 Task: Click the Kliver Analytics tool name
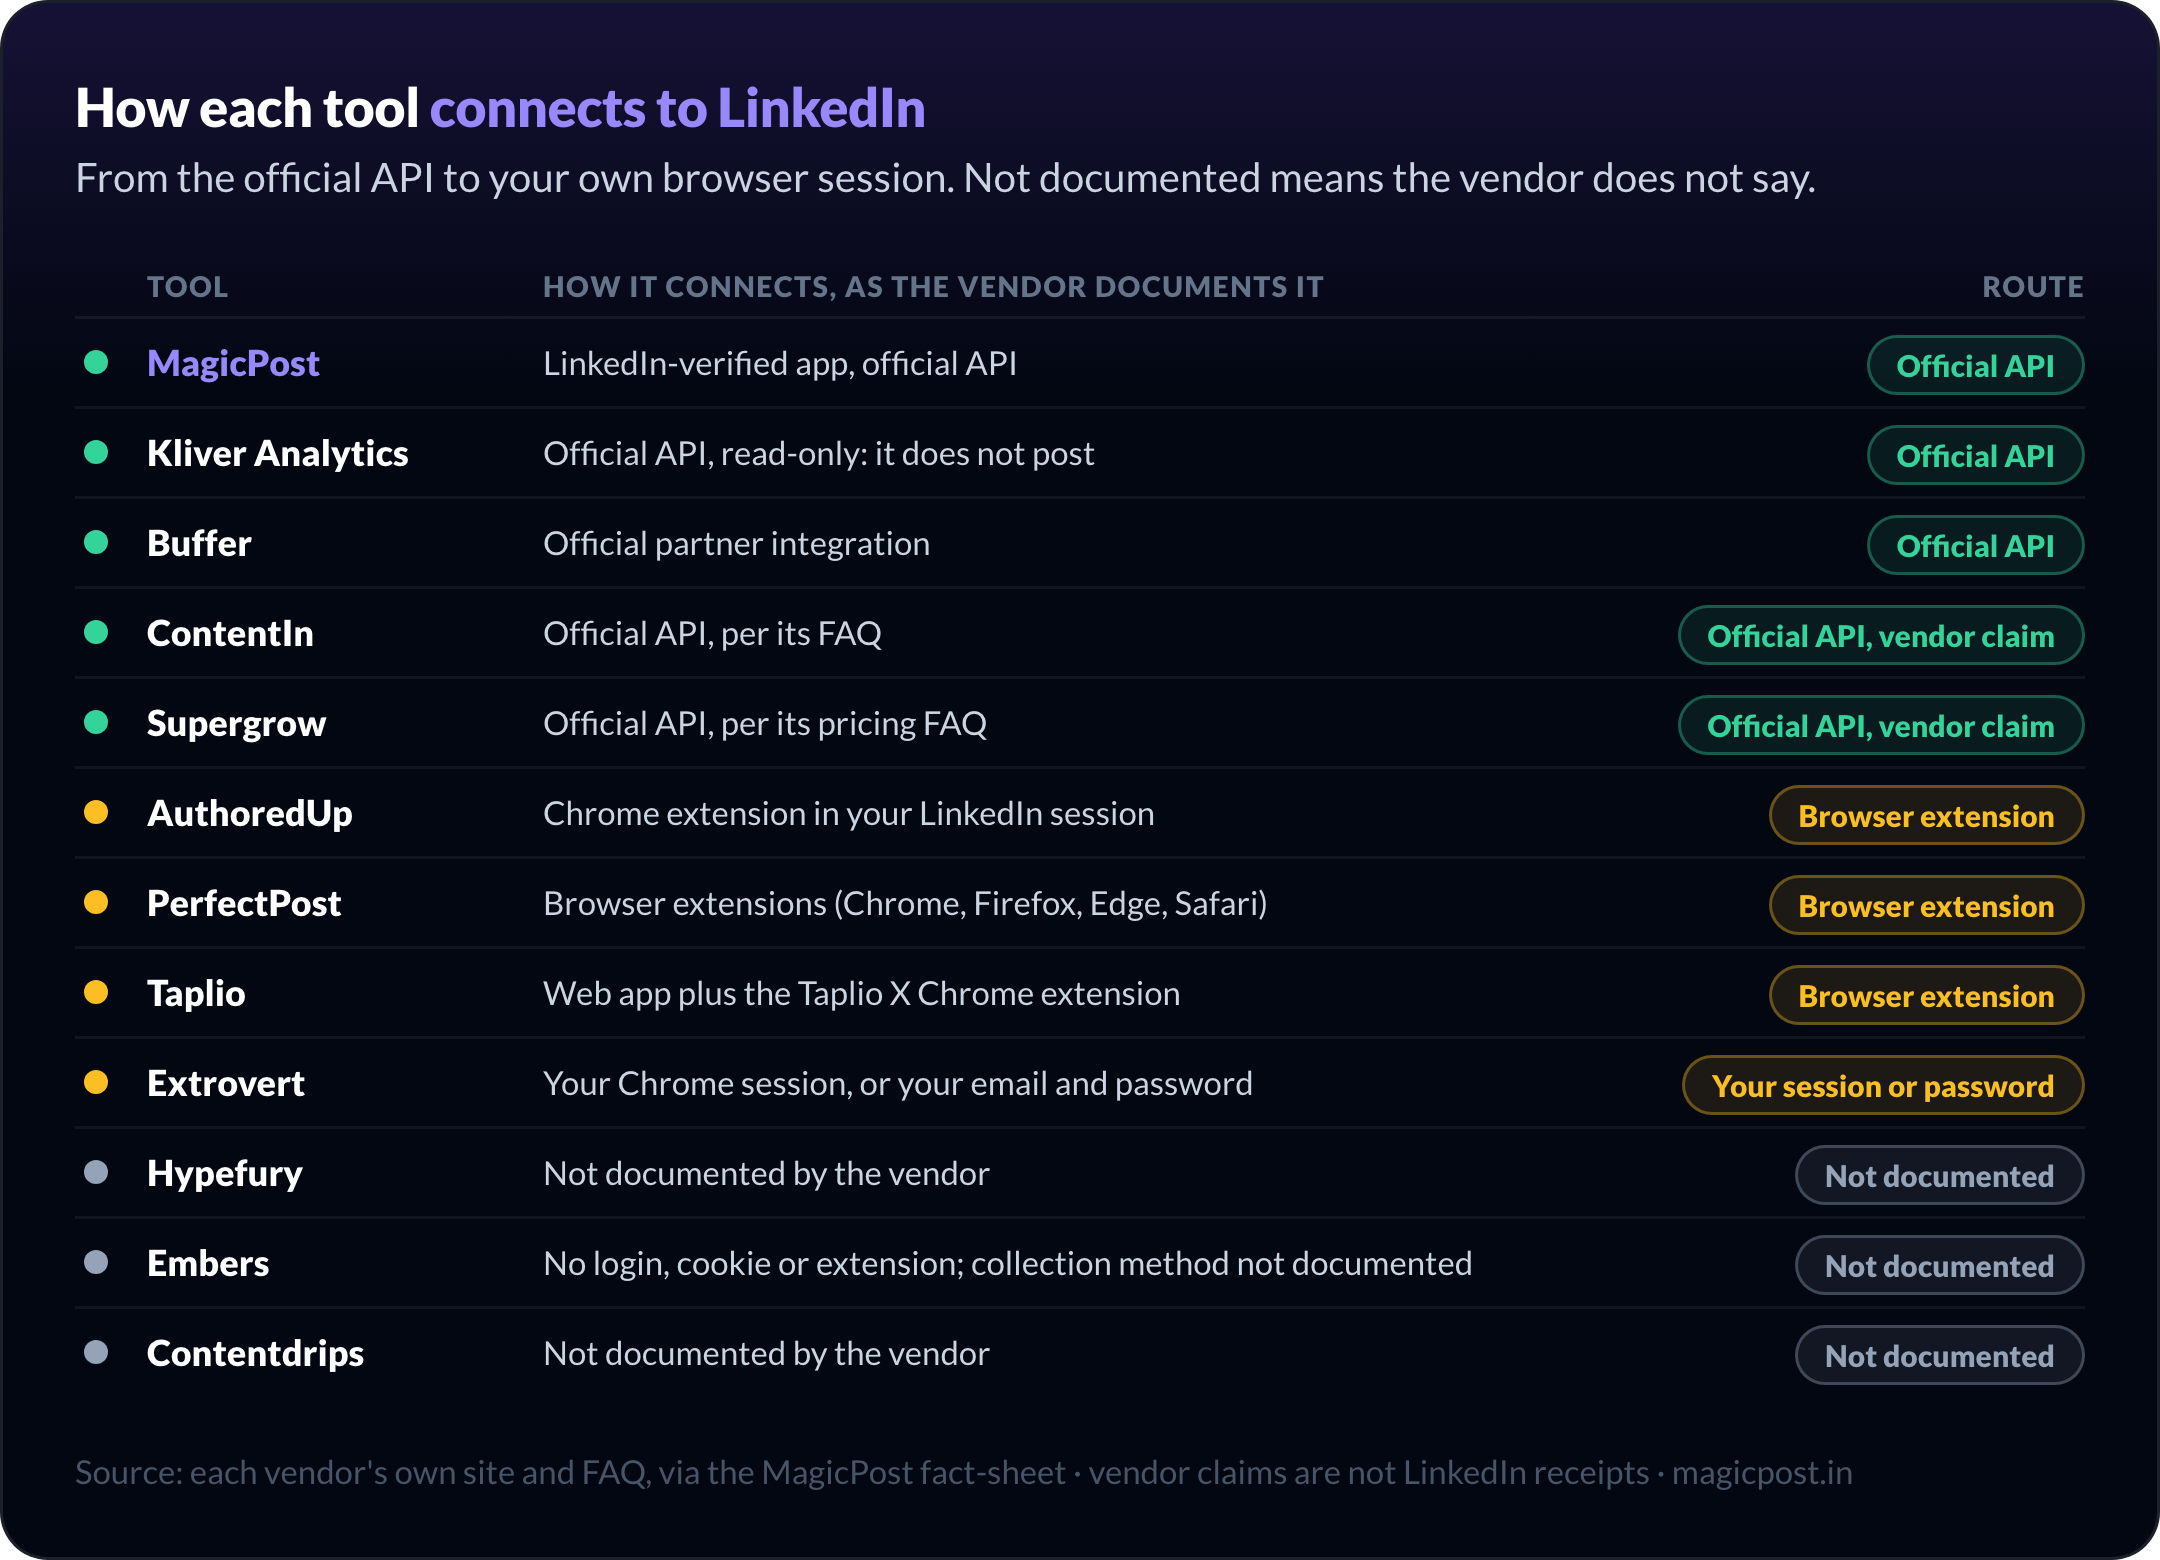pyautogui.click(x=277, y=454)
